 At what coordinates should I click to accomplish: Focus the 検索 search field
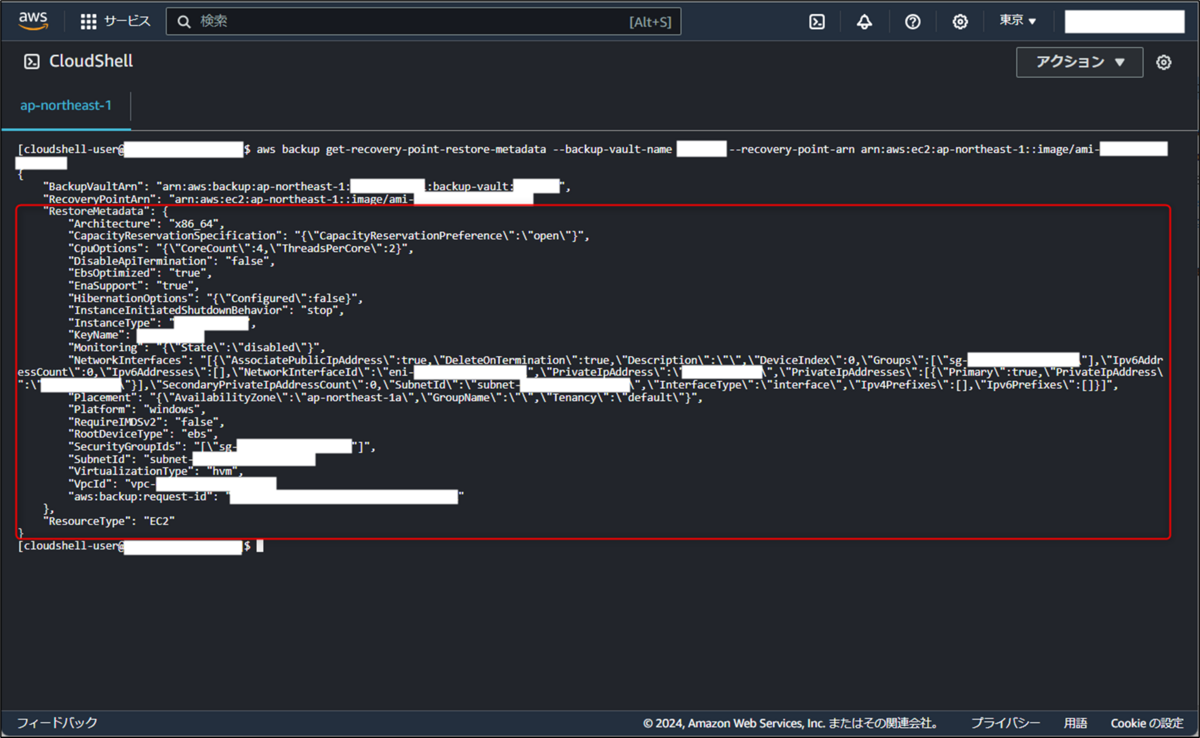pos(423,21)
